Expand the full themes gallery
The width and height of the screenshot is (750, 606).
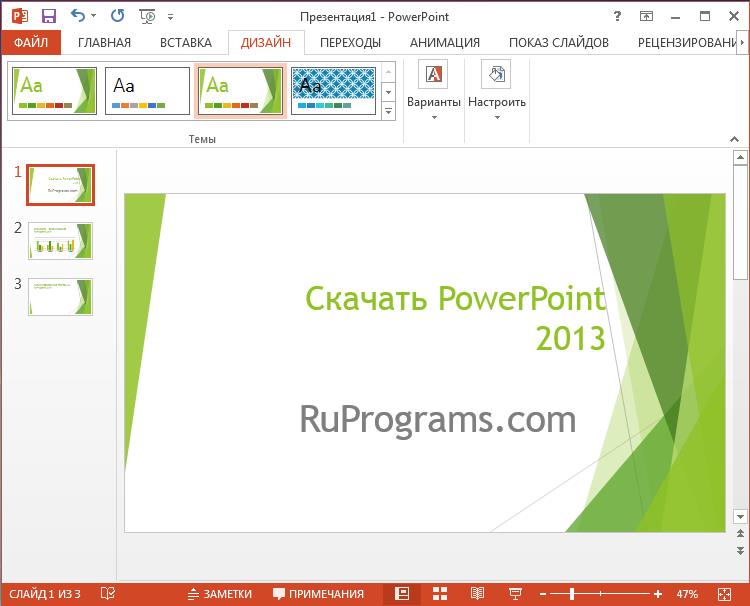pos(388,111)
